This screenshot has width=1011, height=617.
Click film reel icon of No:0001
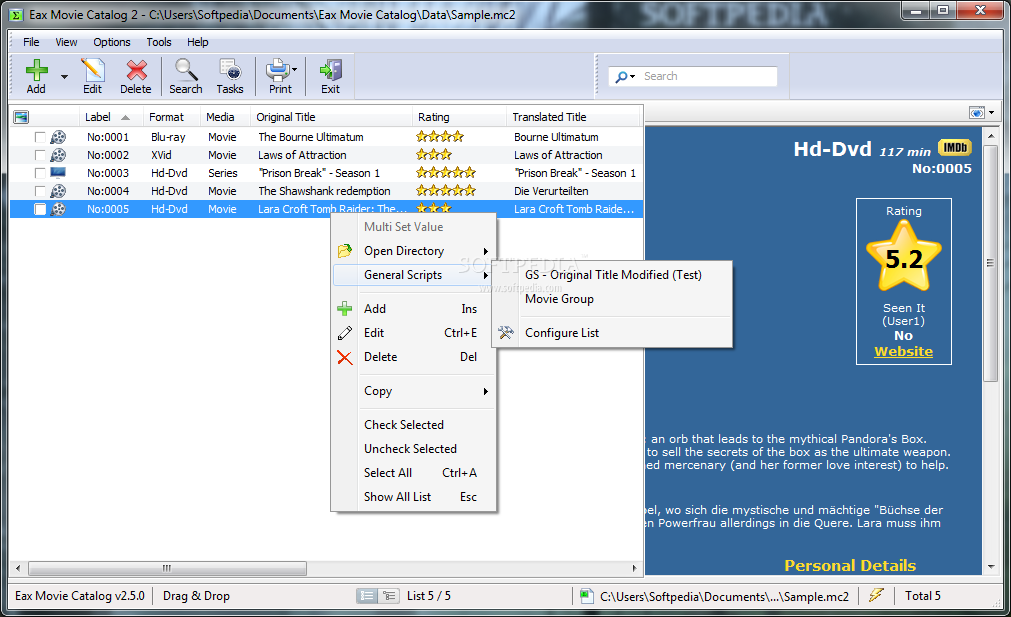coord(58,137)
